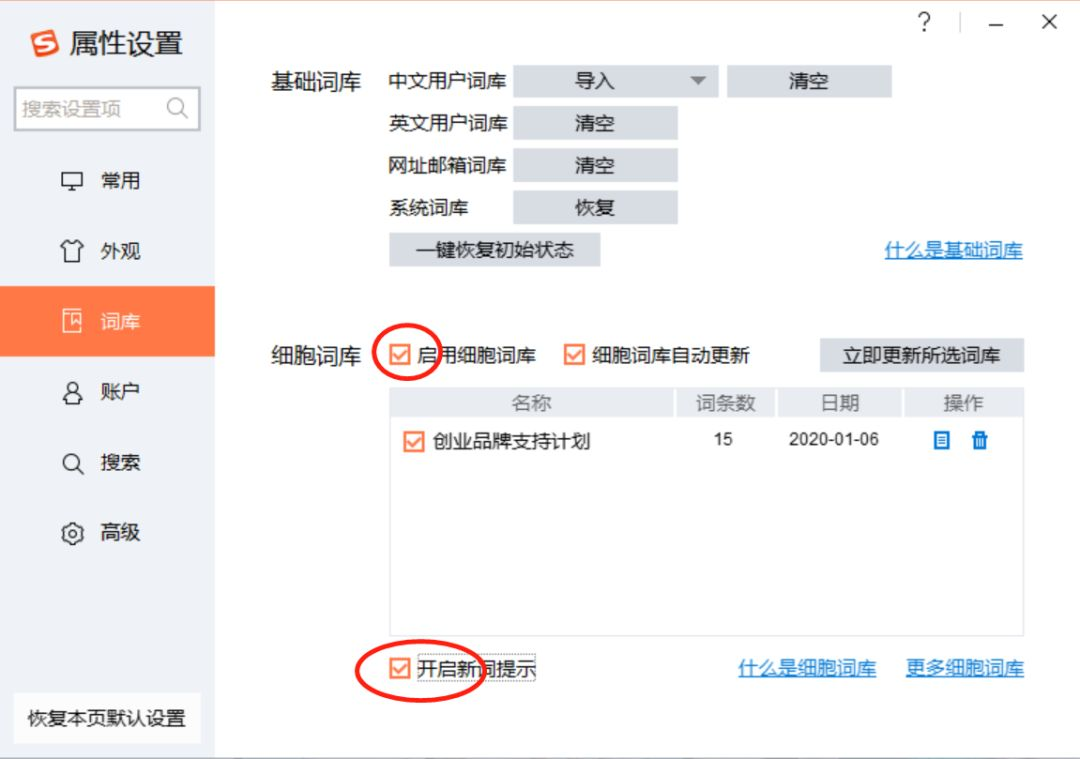Click 恢复本页默认设置 button
The height and width of the screenshot is (759, 1080).
pyautogui.click(x=107, y=718)
